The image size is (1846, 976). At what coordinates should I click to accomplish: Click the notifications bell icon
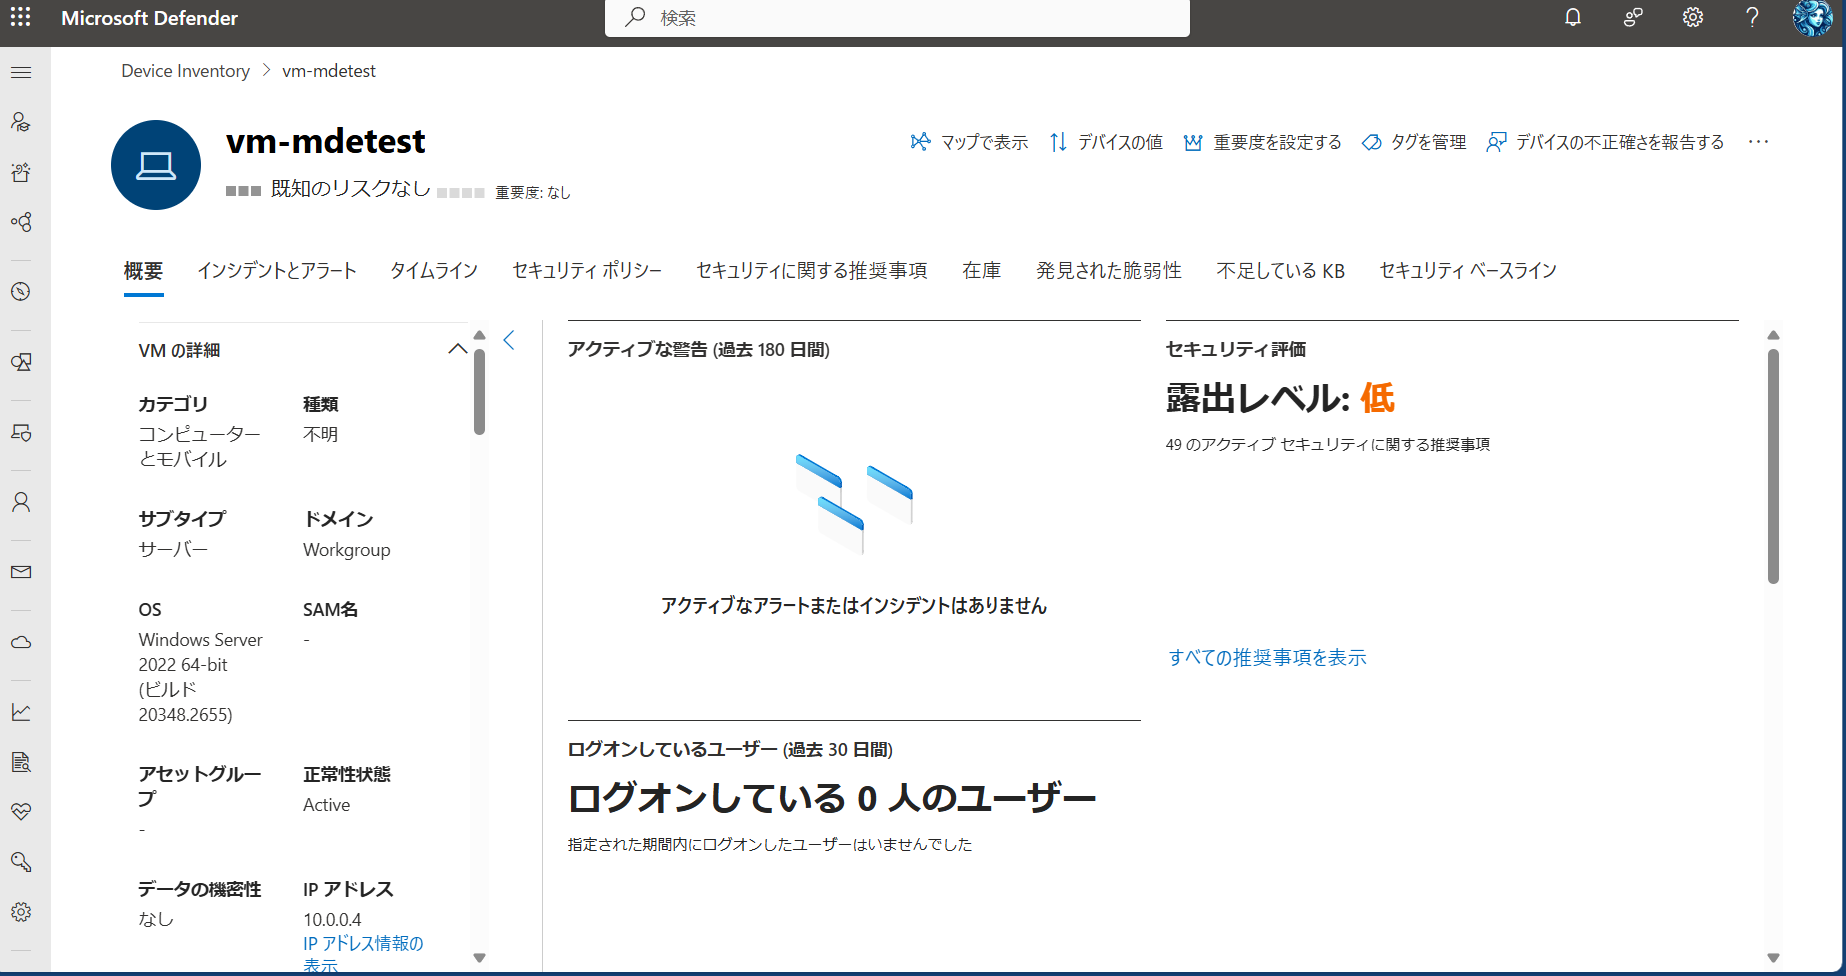1573,18
